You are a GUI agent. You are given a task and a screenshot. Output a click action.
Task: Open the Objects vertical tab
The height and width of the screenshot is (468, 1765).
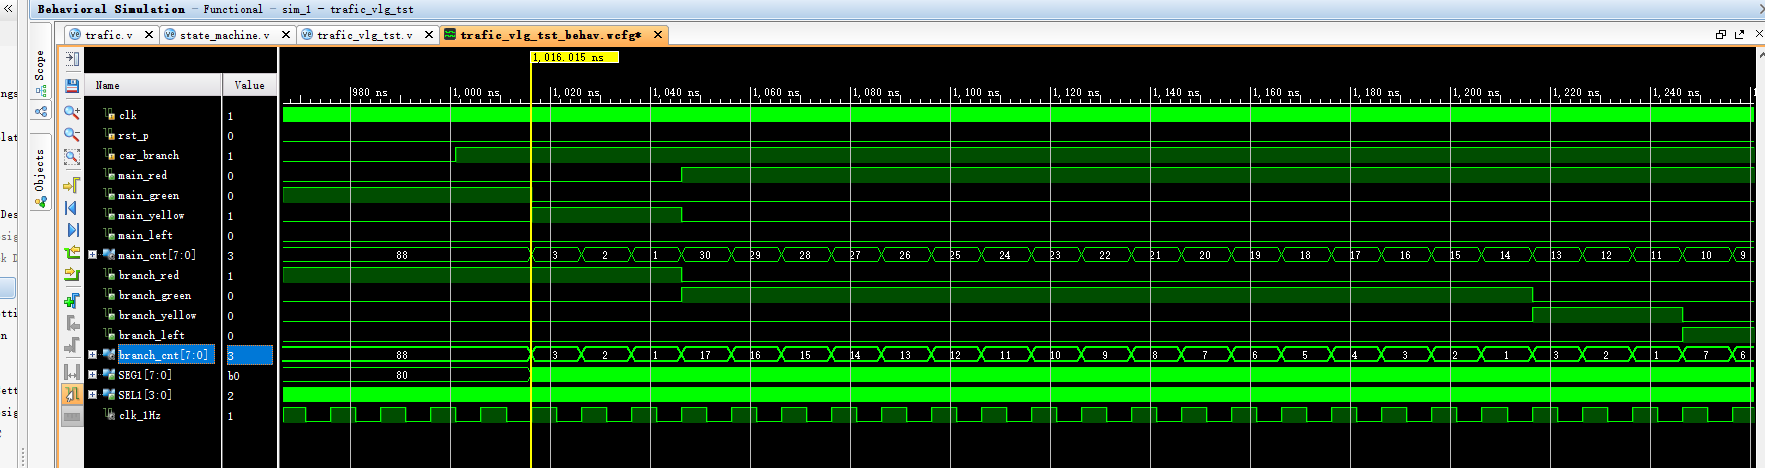tap(40, 170)
